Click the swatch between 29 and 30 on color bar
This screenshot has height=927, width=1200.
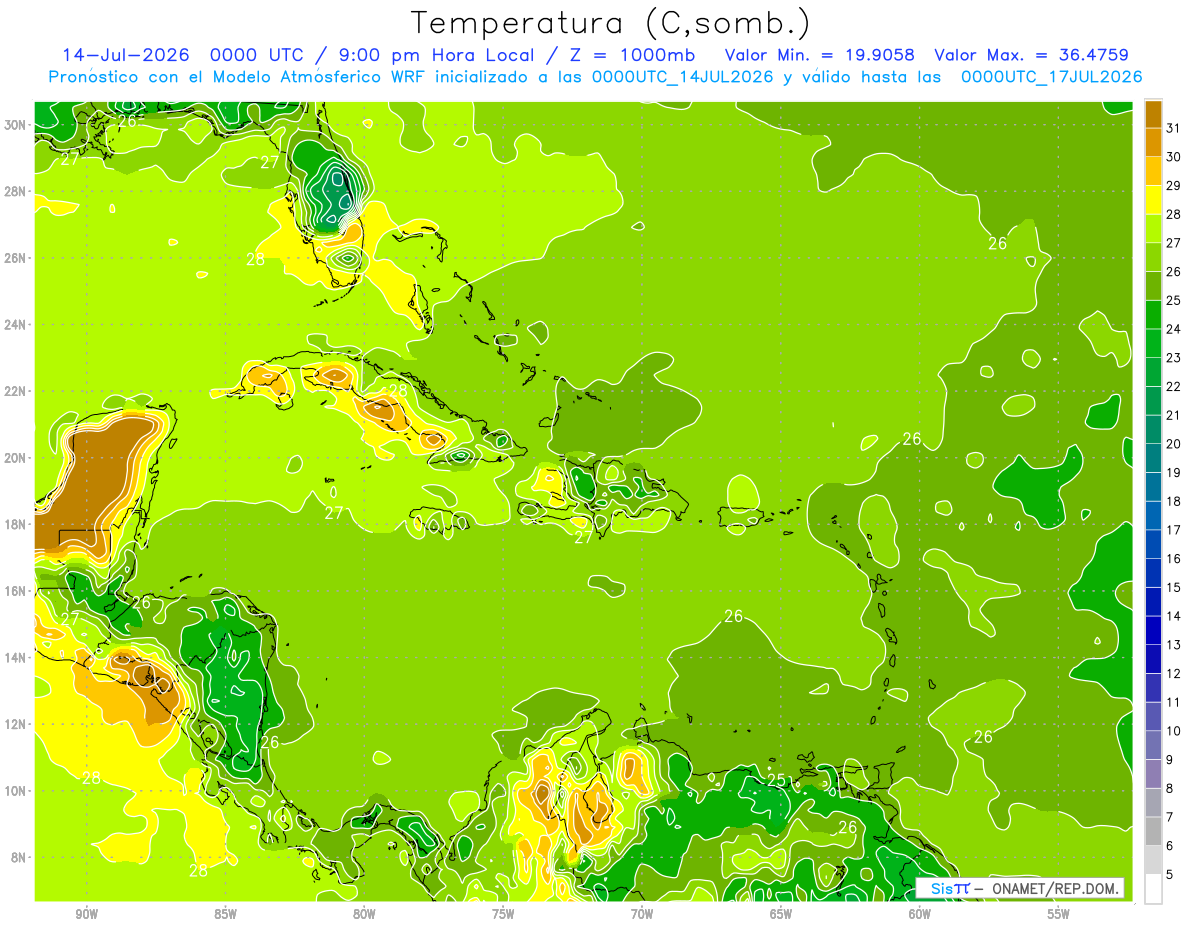(x=1153, y=170)
